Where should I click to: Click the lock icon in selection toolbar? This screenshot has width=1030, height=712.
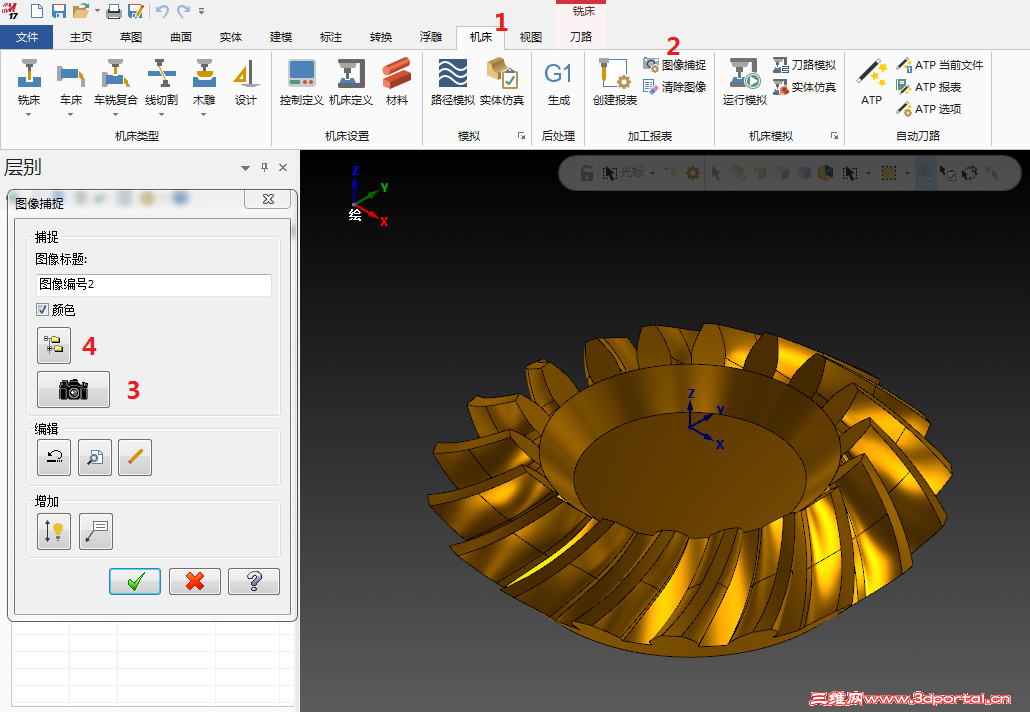click(x=587, y=173)
